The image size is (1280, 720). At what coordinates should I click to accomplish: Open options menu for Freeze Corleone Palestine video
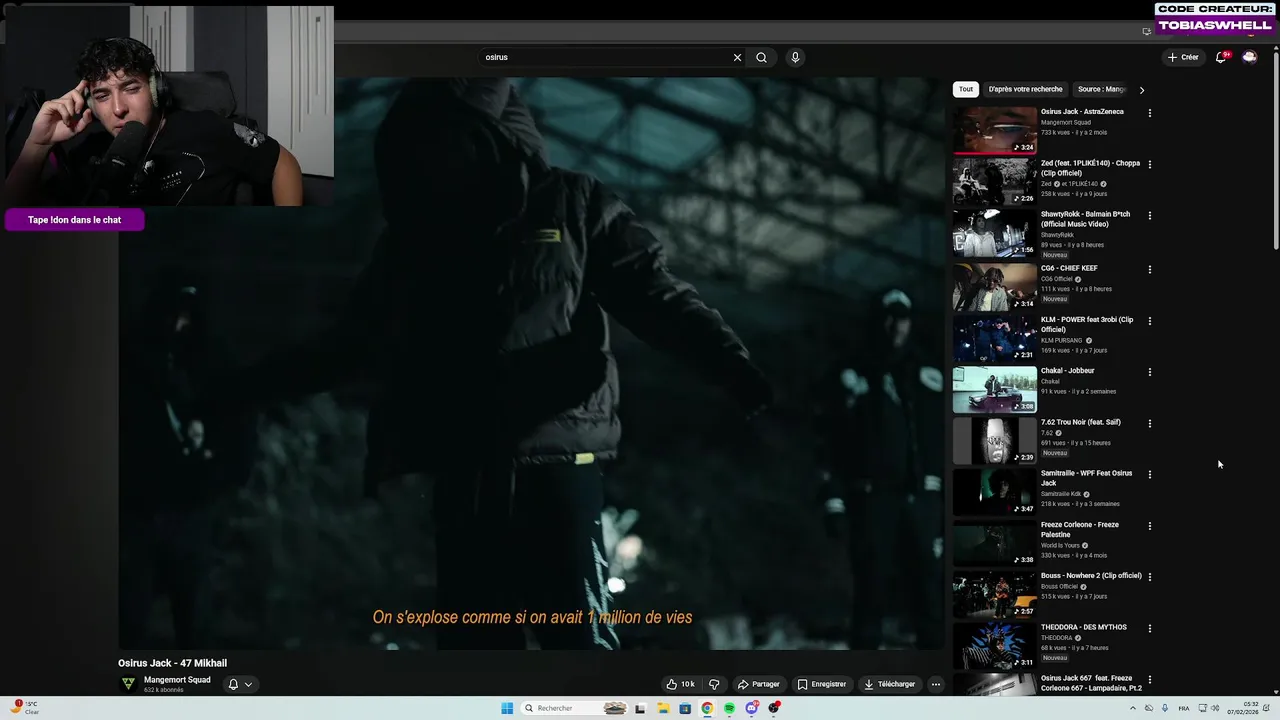(1150, 526)
